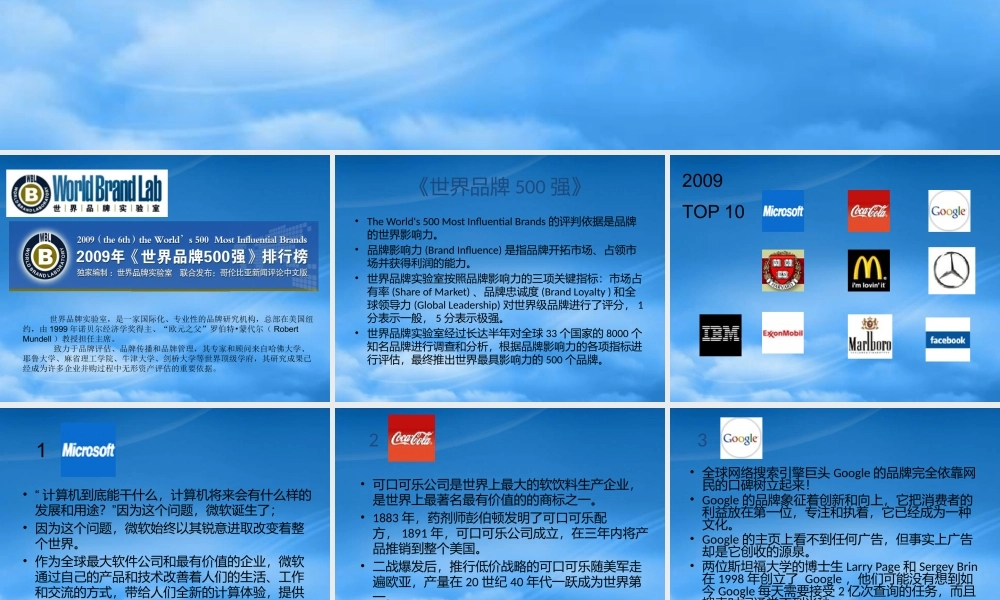The image size is (1000, 600).
Task: Click the IBM logo
Action: [x=720, y=335]
